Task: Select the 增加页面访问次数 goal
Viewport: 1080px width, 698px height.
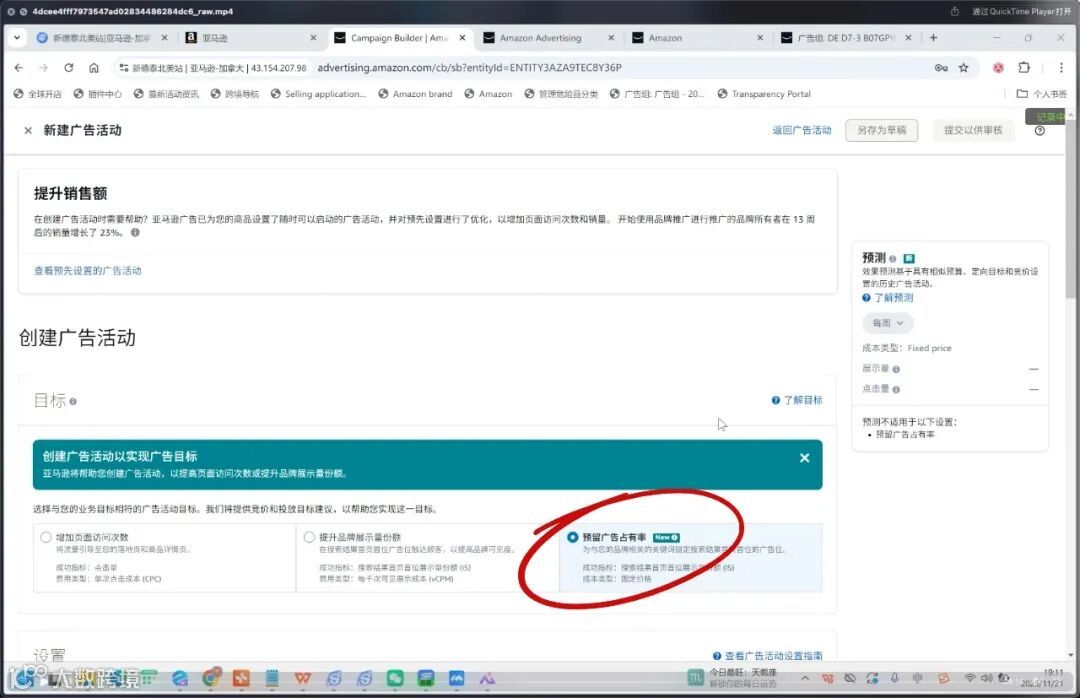Action: click(x=45, y=537)
